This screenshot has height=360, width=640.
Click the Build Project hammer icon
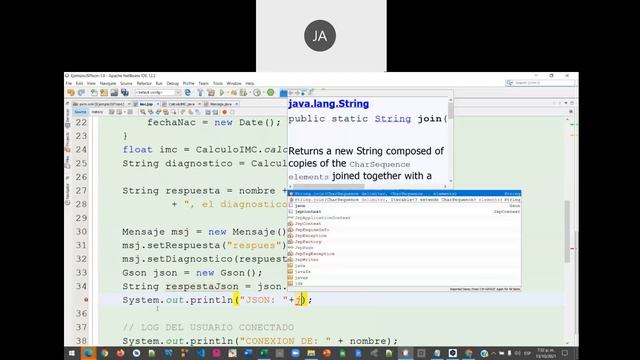click(200, 93)
